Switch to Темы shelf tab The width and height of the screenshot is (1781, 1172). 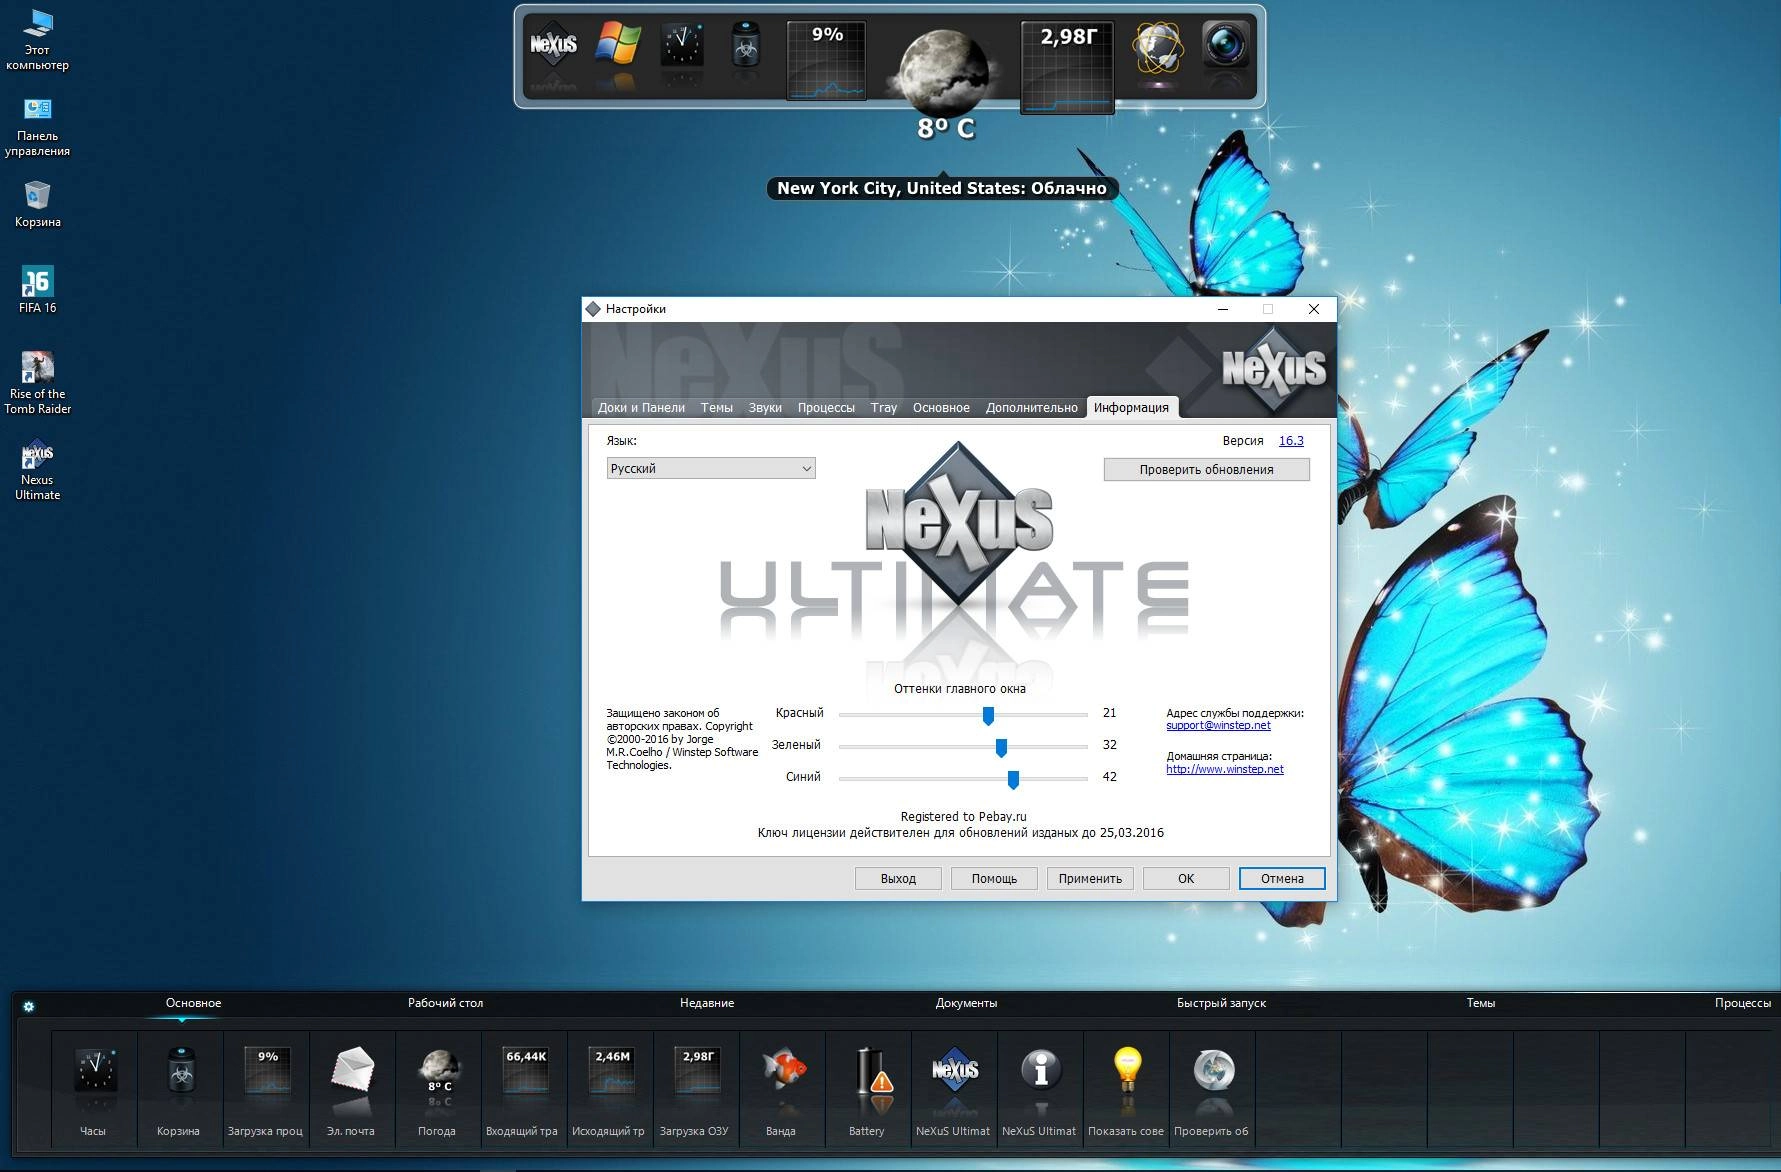(1481, 1003)
